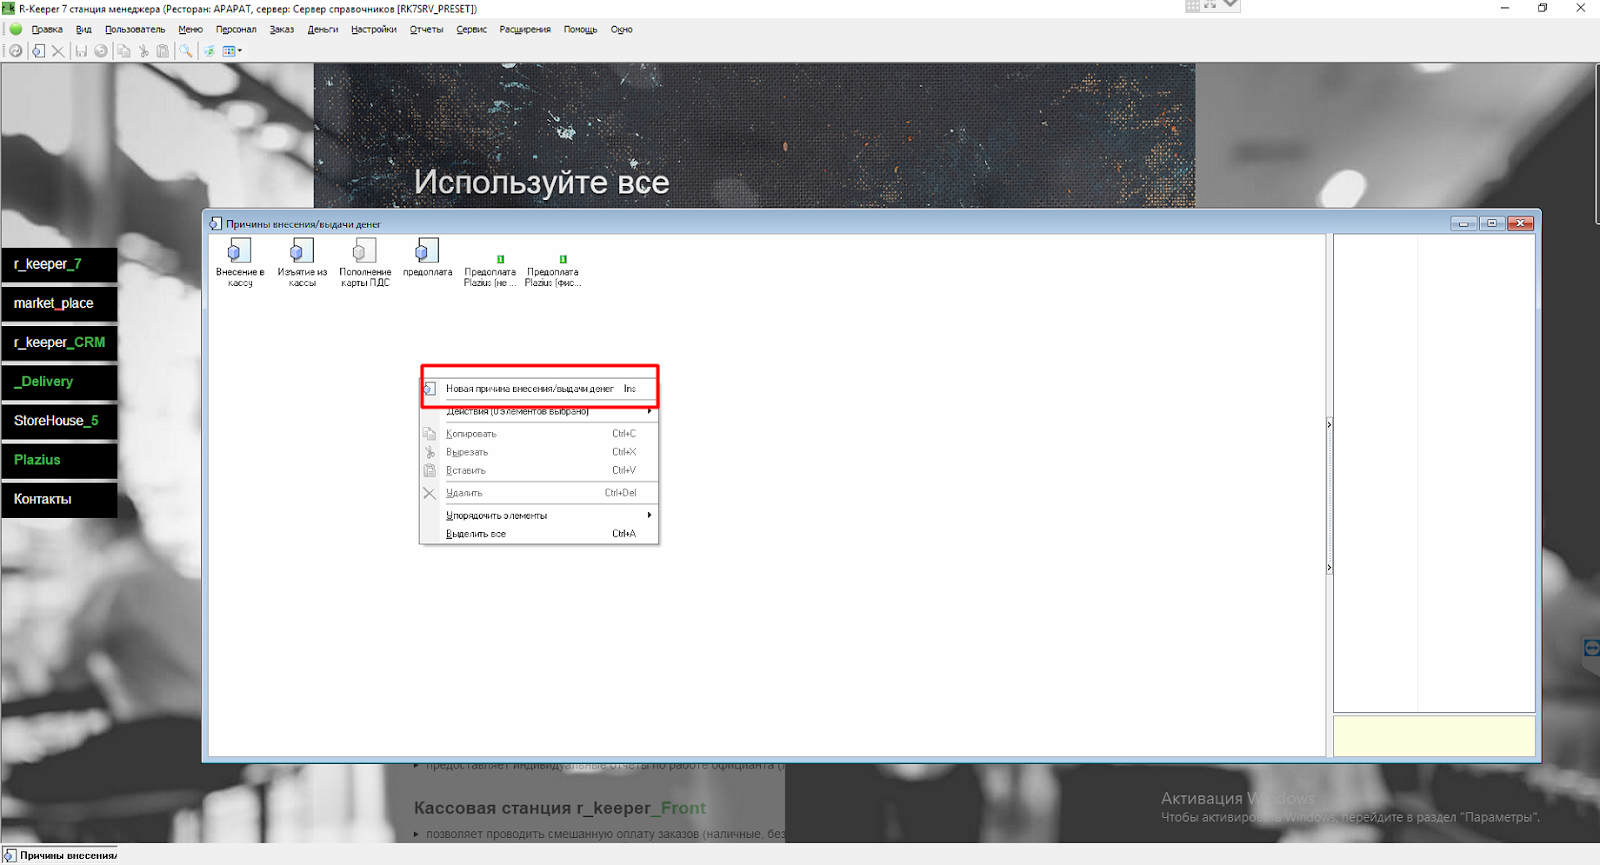Open the 'Вид' menu
Screen dimensions: 1600x865
pos(84,29)
